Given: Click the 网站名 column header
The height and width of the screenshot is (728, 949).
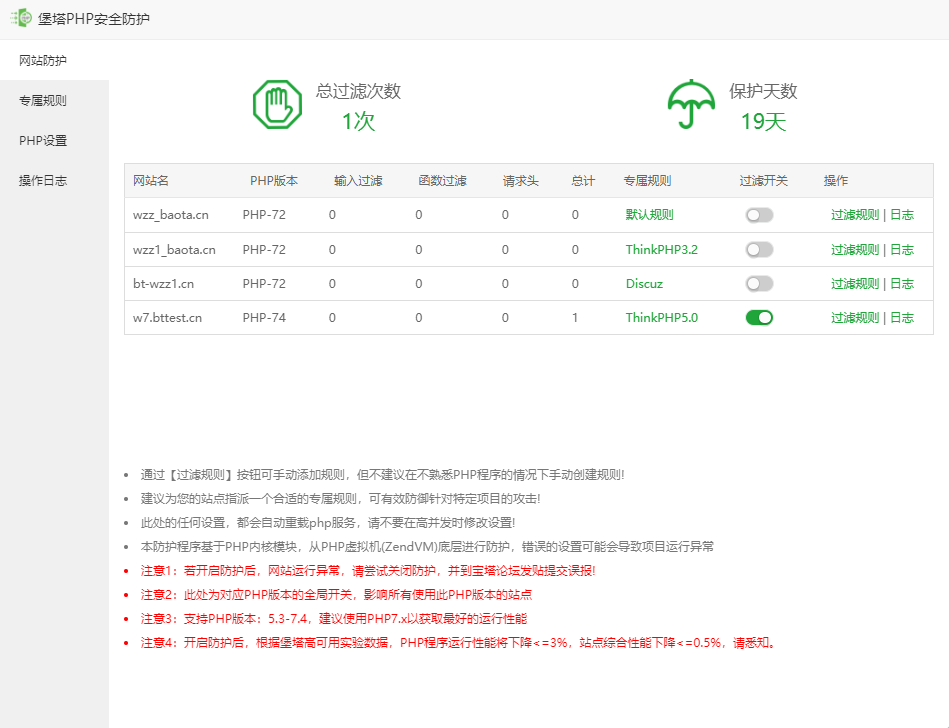Looking at the screenshot, I should point(151,180).
